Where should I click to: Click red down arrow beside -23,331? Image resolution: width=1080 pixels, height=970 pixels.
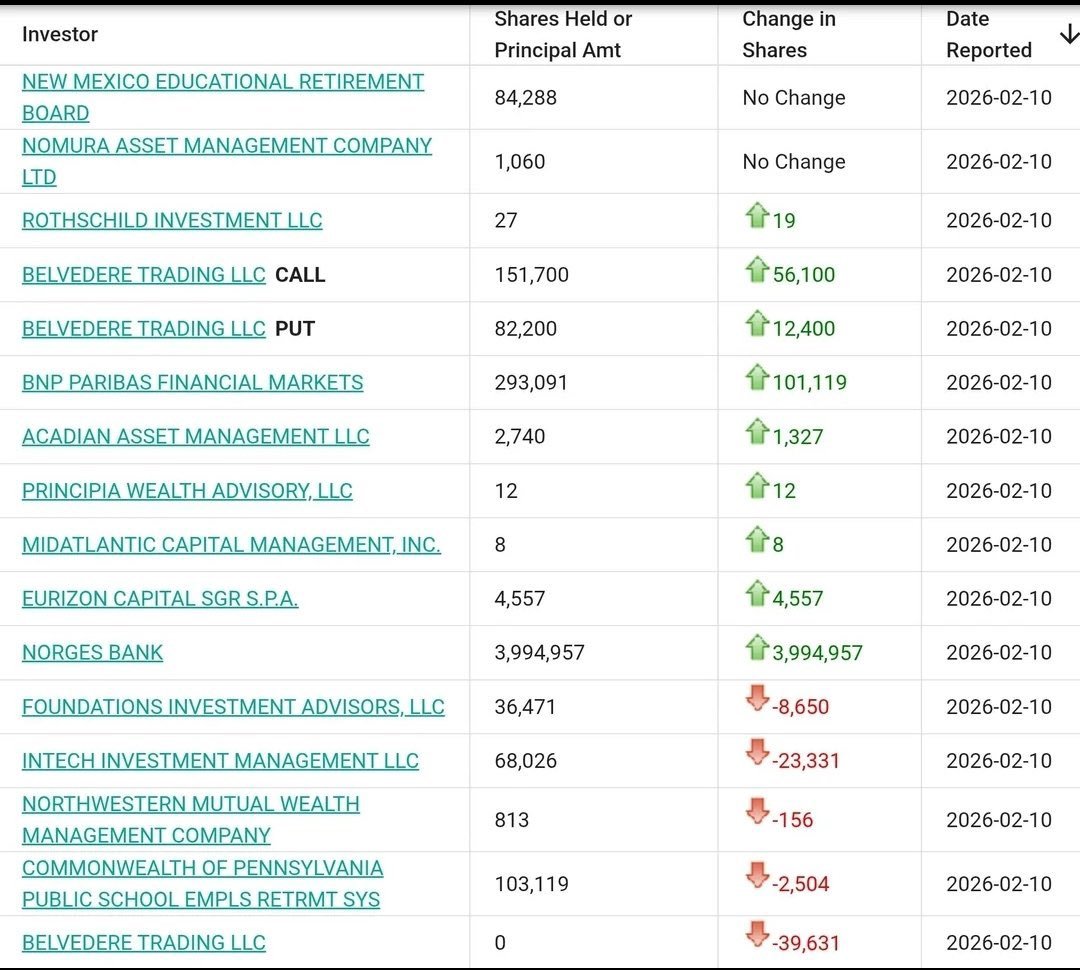click(x=757, y=752)
